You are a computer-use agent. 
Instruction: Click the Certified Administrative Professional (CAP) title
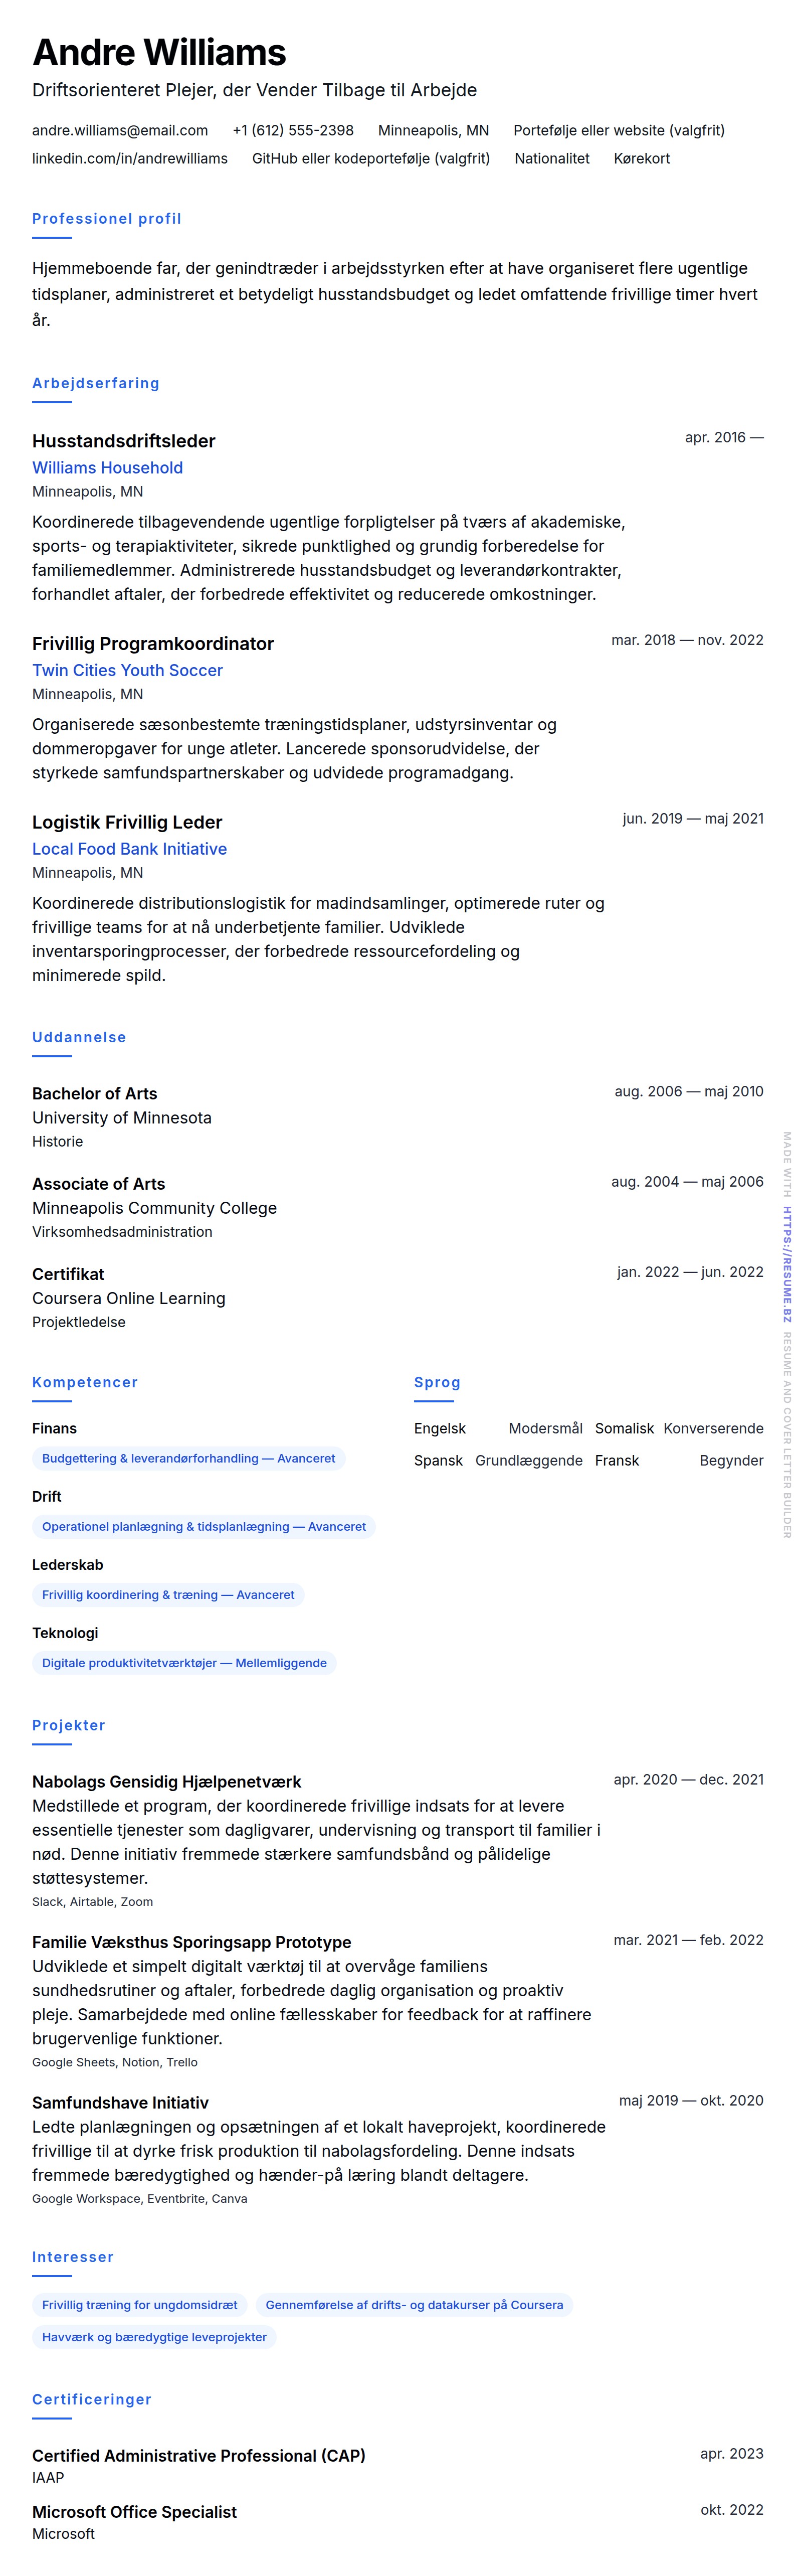click(199, 2455)
